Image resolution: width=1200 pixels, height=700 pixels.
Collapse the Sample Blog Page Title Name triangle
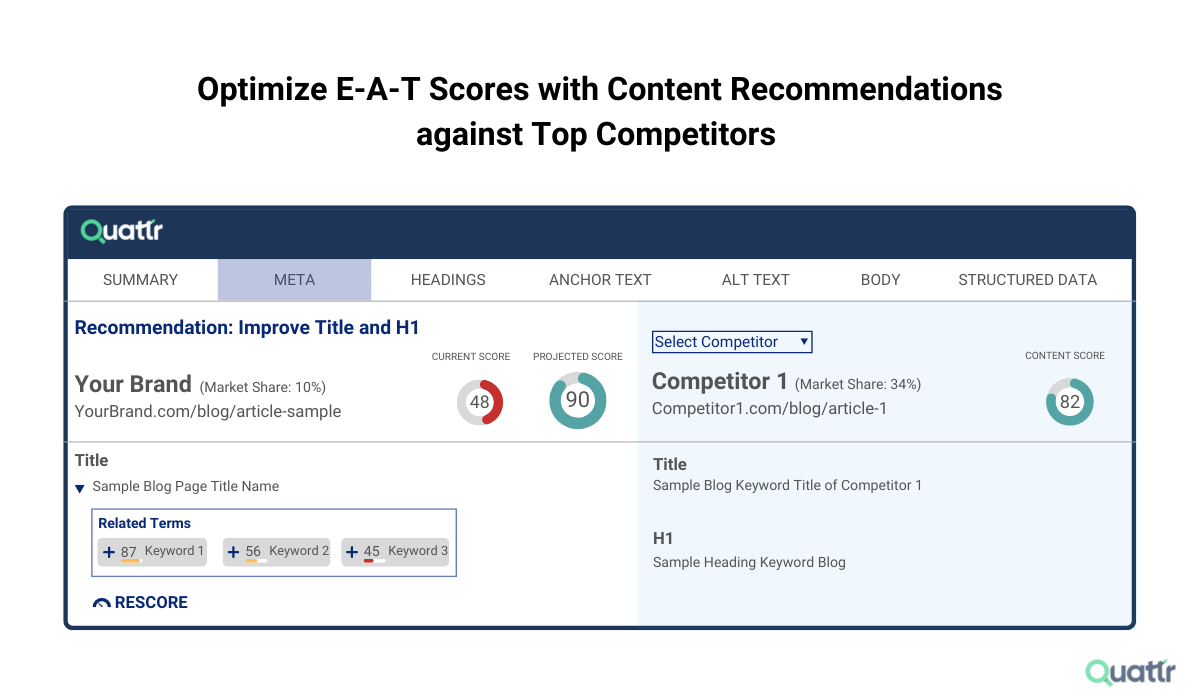click(x=80, y=489)
